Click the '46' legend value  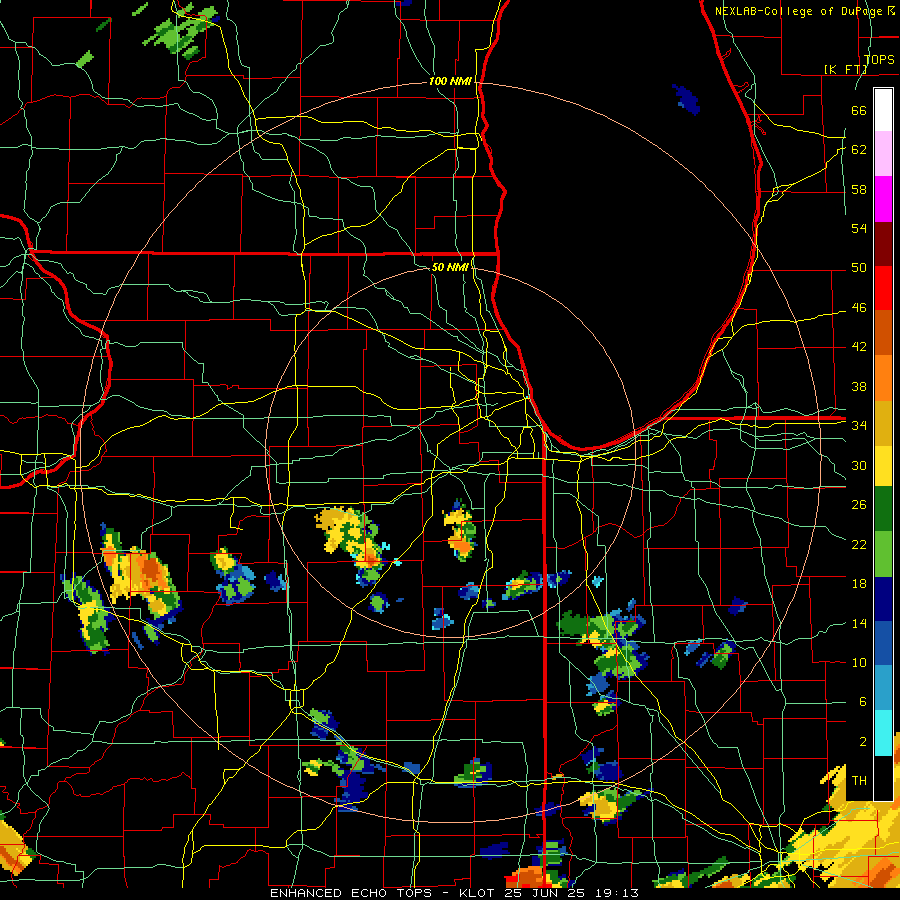tap(859, 307)
